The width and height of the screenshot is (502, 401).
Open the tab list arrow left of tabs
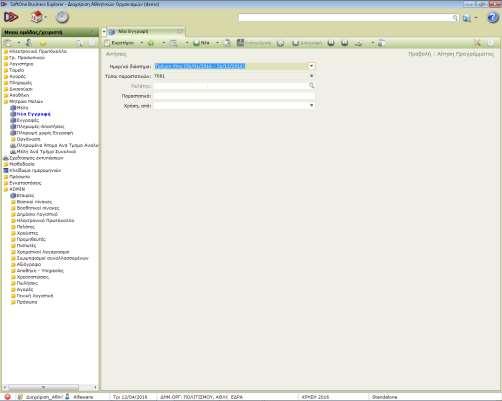pos(104,32)
